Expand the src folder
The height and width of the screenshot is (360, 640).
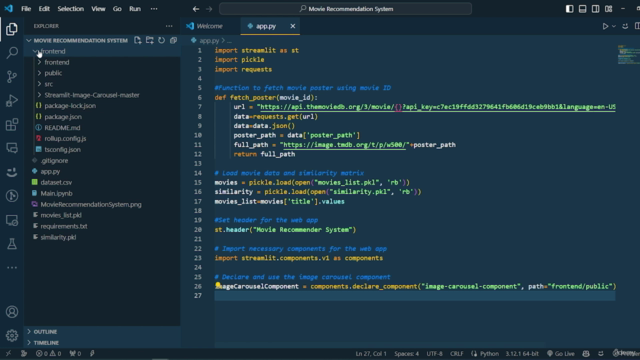point(49,84)
